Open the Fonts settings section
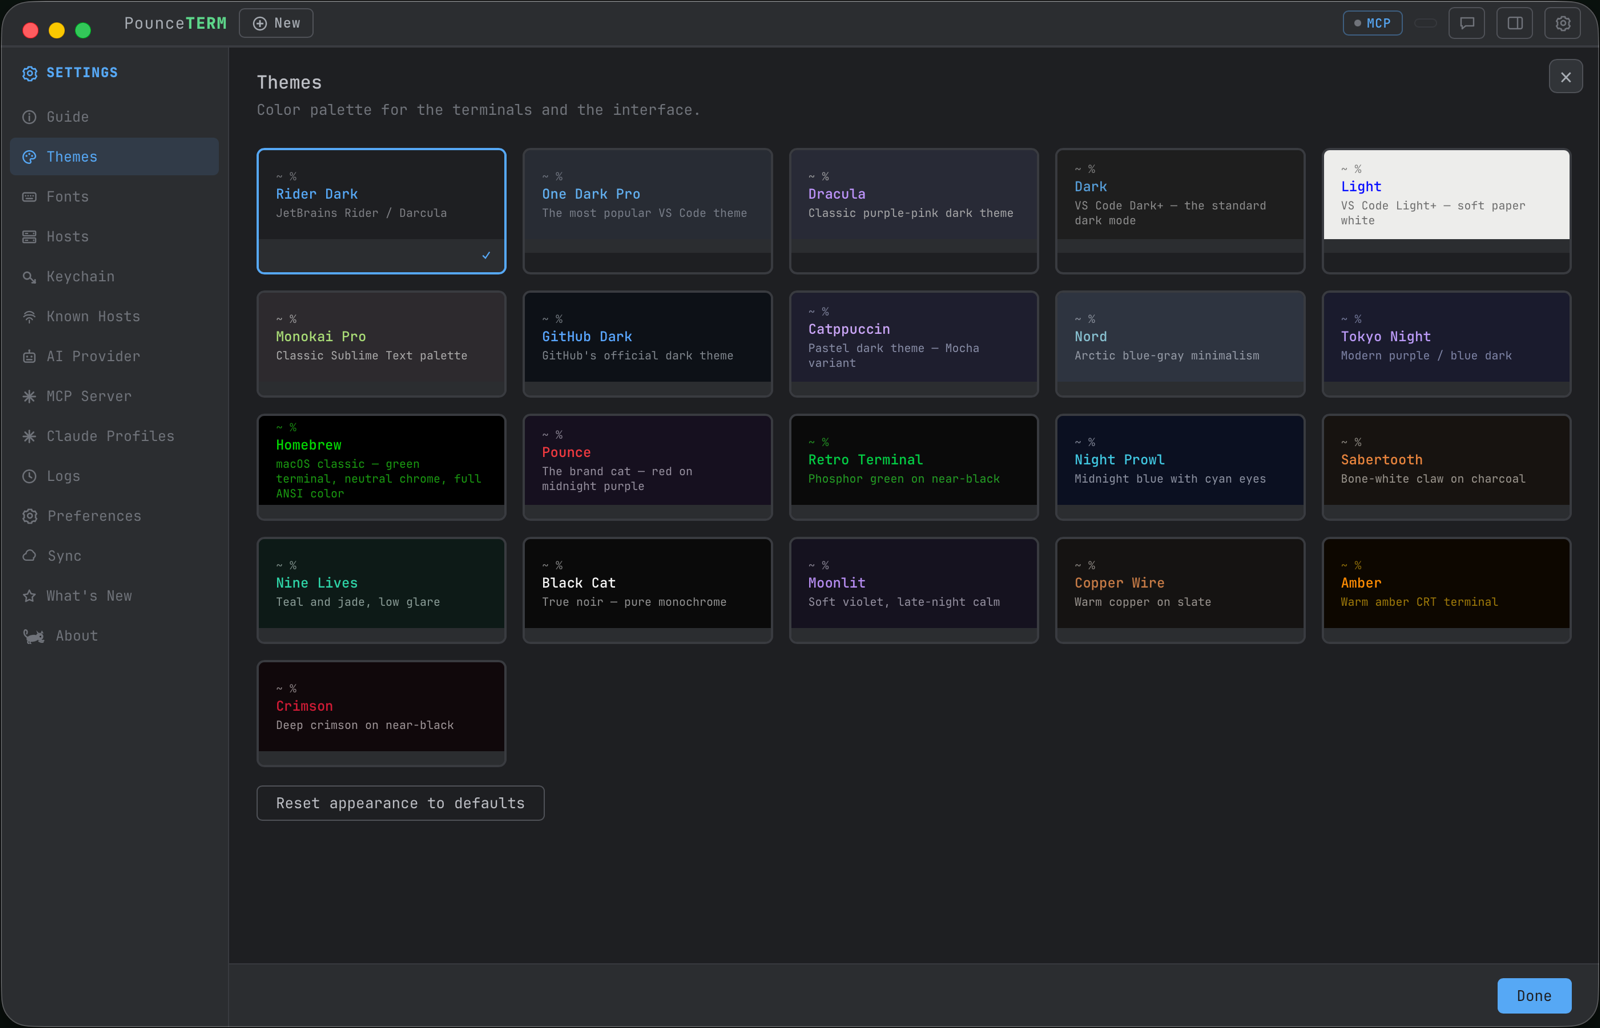Viewport: 1600px width, 1028px height. click(115, 197)
